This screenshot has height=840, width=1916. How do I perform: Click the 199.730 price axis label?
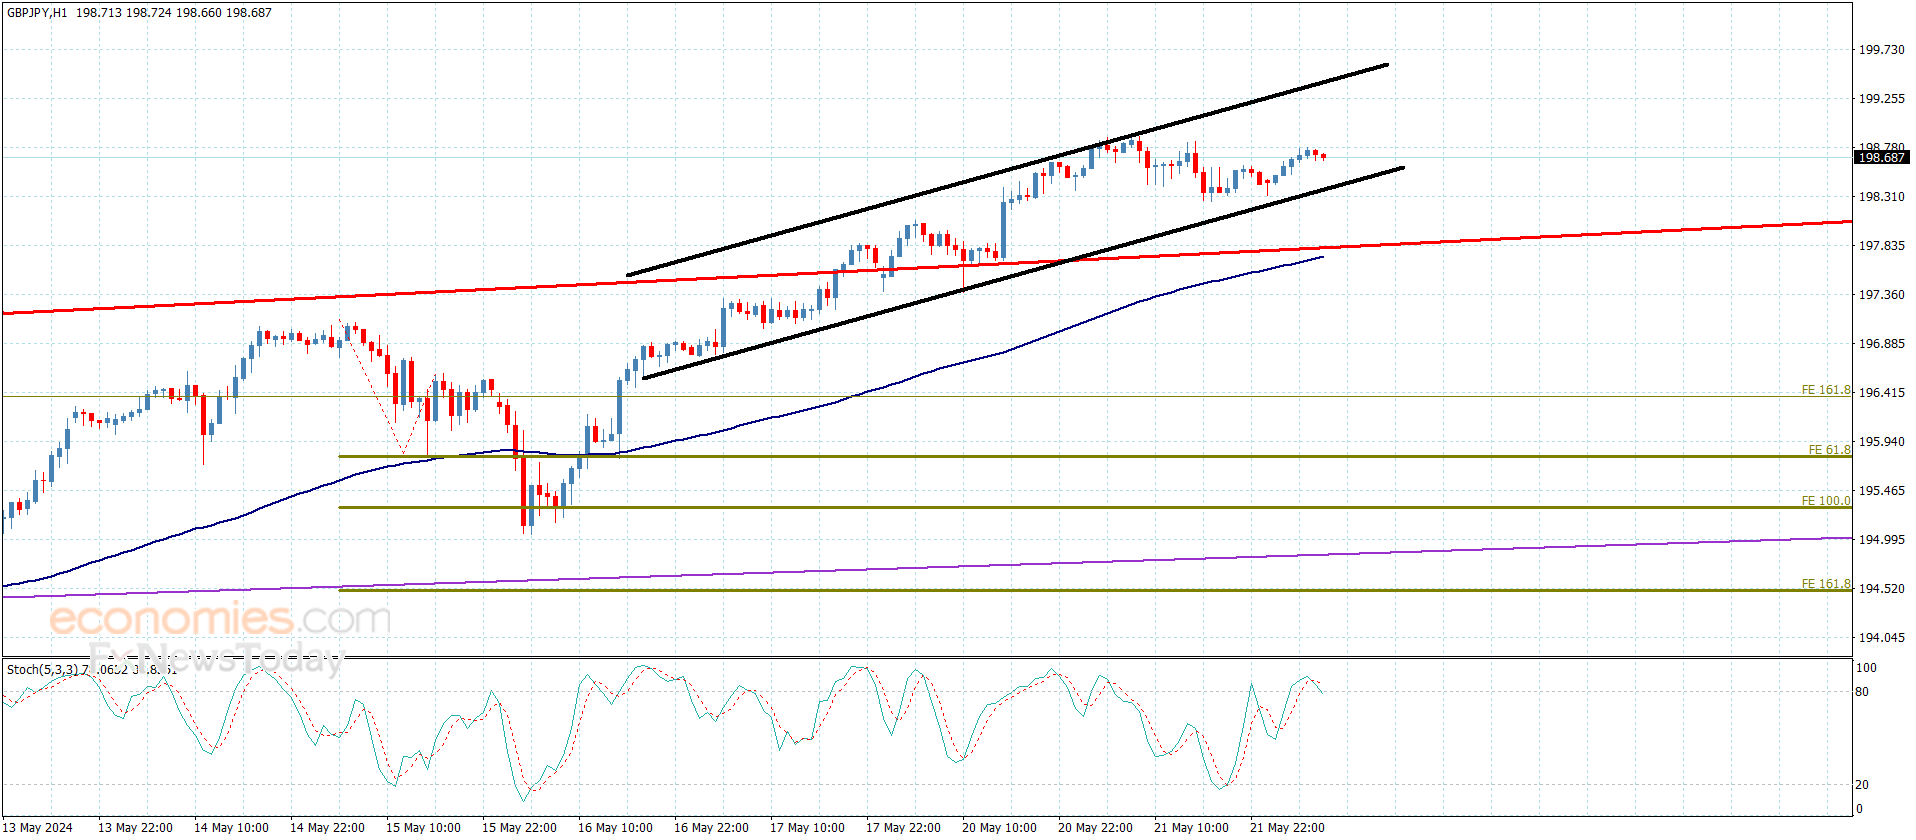(x=1881, y=50)
